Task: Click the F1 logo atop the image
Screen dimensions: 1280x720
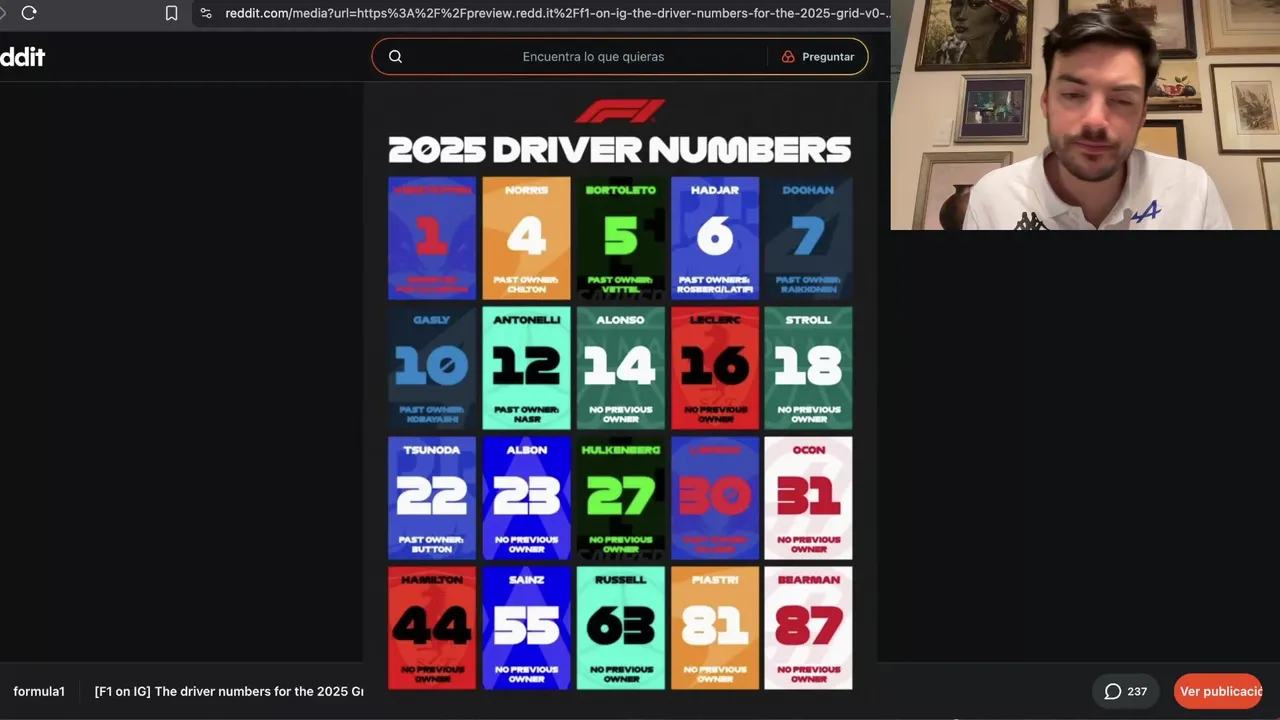Action: [x=620, y=111]
